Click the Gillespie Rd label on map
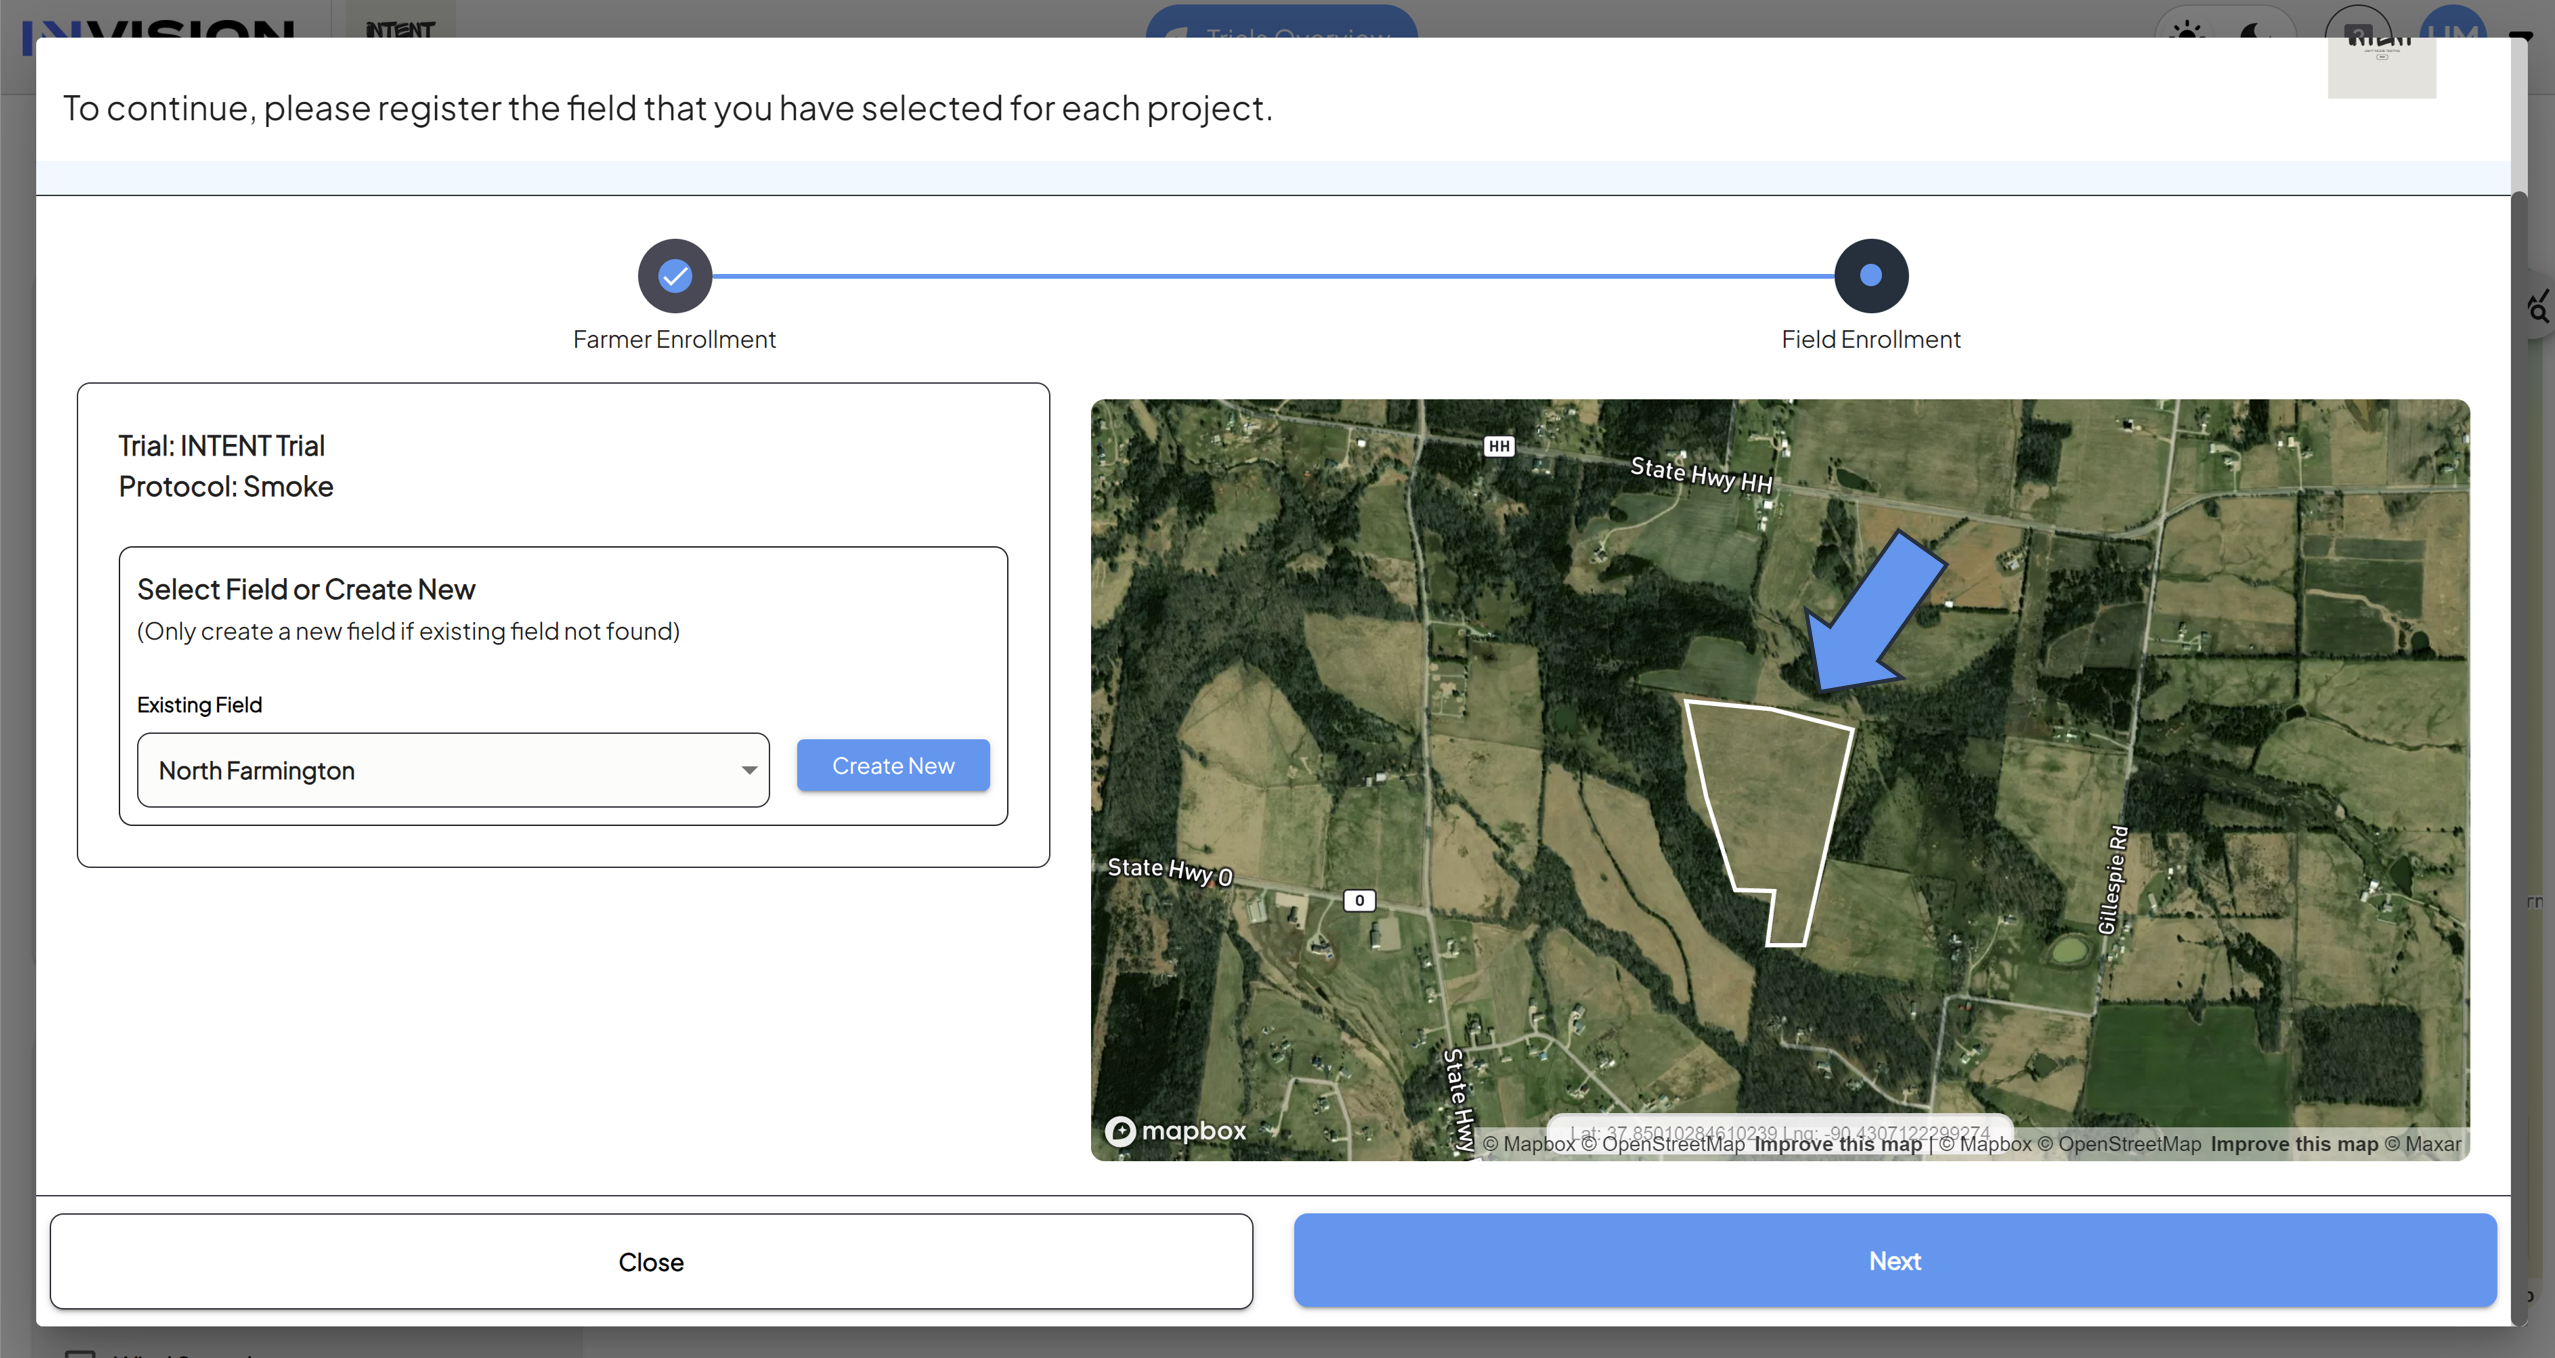The height and width of the screenshot is (1358, 2555). tap(2112, 880)
